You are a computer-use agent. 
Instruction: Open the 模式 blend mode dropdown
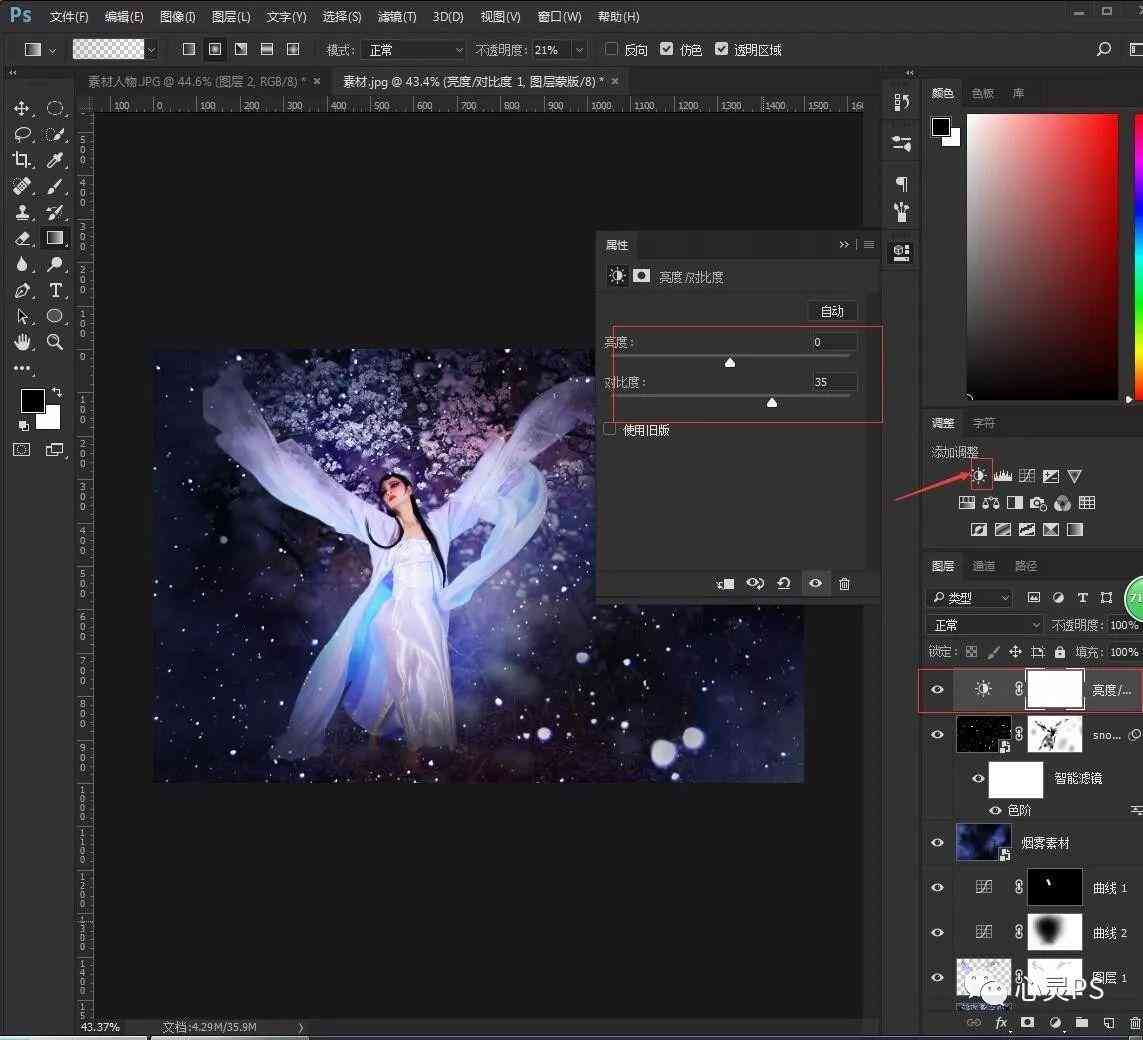tap(413, 50)
